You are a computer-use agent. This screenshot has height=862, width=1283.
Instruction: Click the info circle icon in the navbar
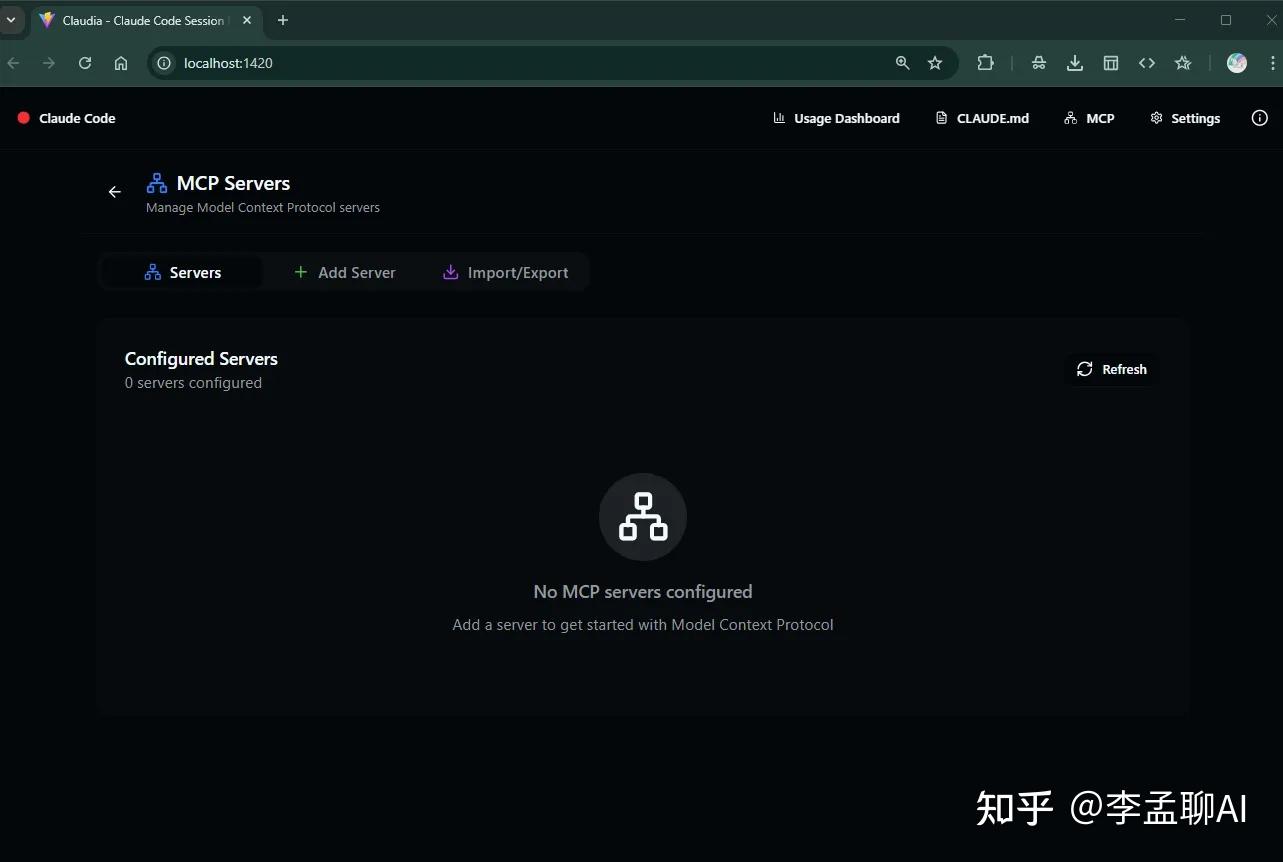(1259, 118)
